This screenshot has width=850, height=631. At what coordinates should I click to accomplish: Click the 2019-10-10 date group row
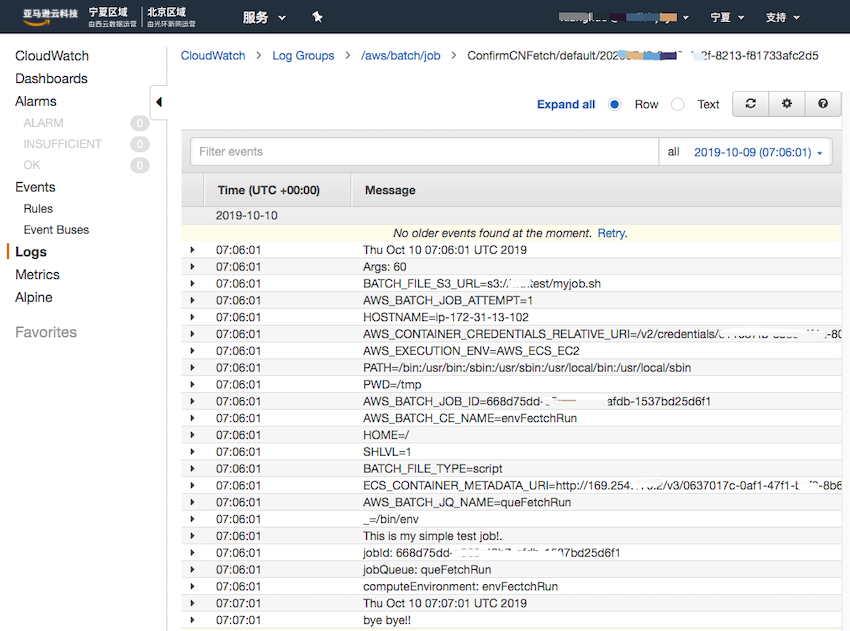[512, 215]
